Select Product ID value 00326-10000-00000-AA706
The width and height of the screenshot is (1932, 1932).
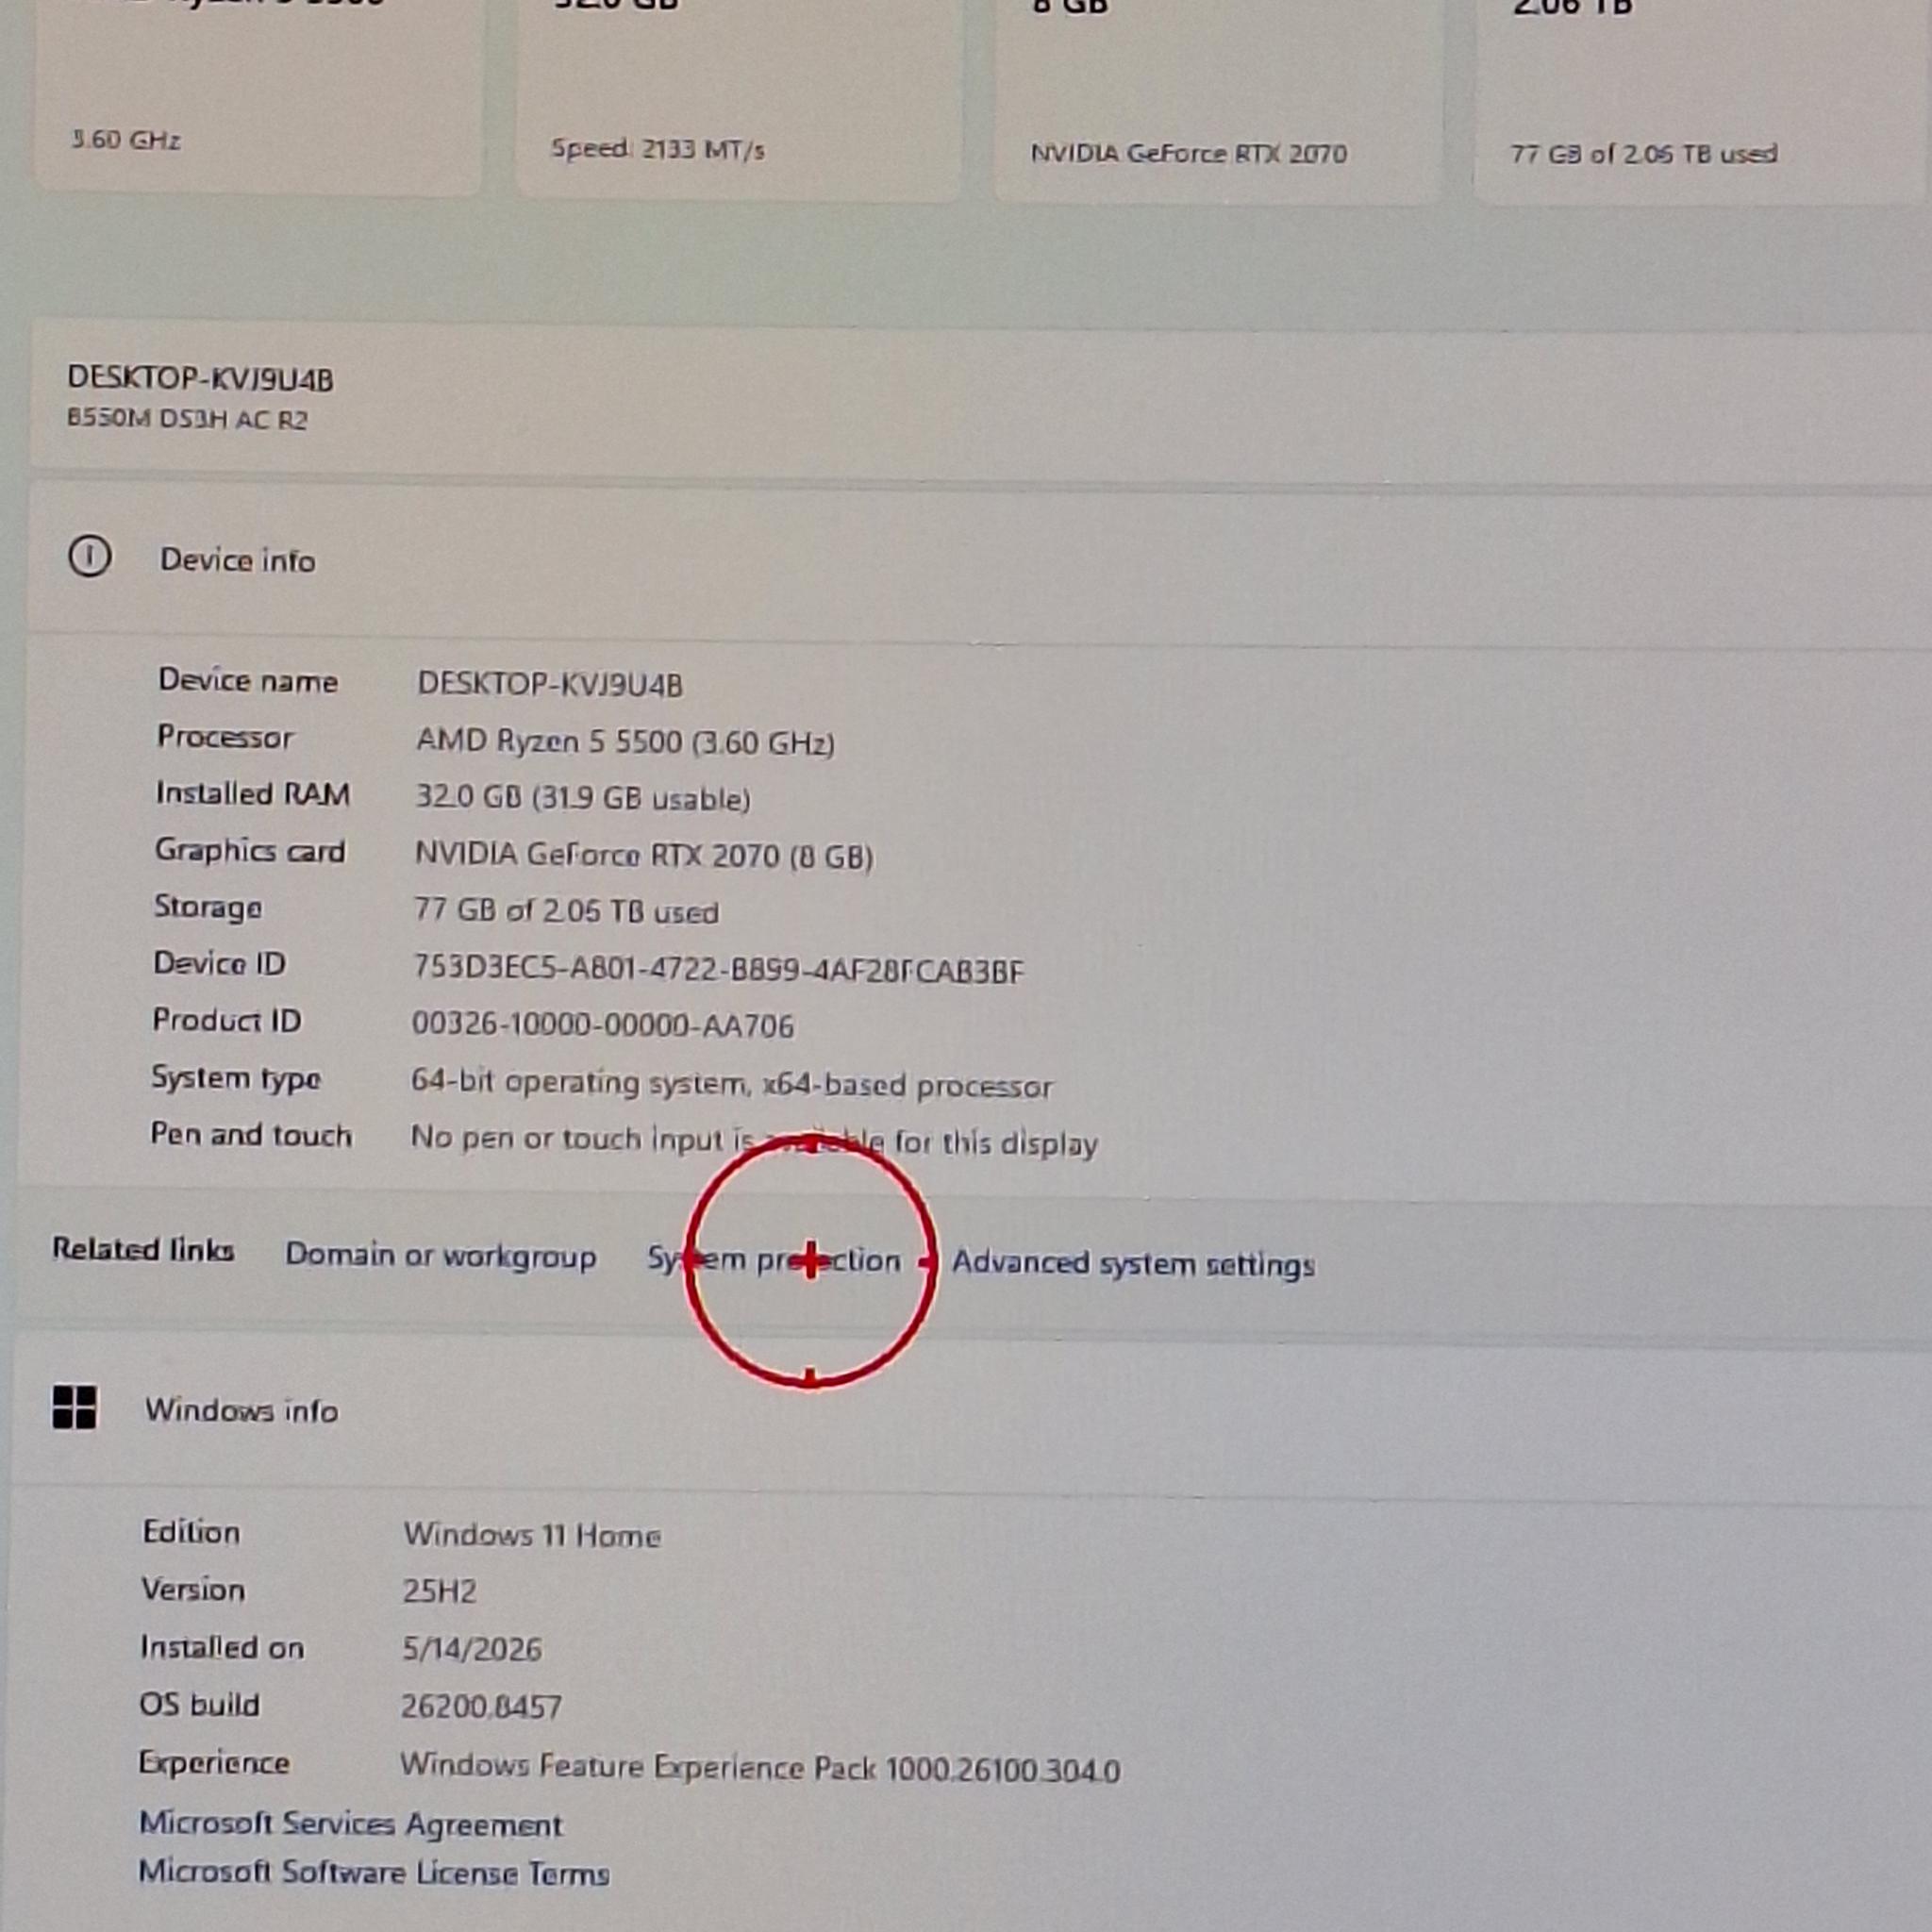tap(603, 1025)
